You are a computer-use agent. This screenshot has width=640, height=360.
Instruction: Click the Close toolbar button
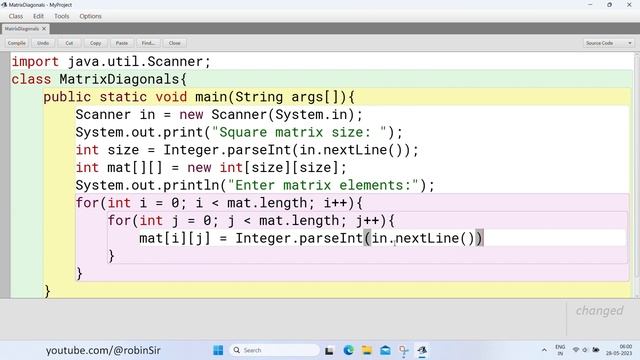(x=174, y=43)
